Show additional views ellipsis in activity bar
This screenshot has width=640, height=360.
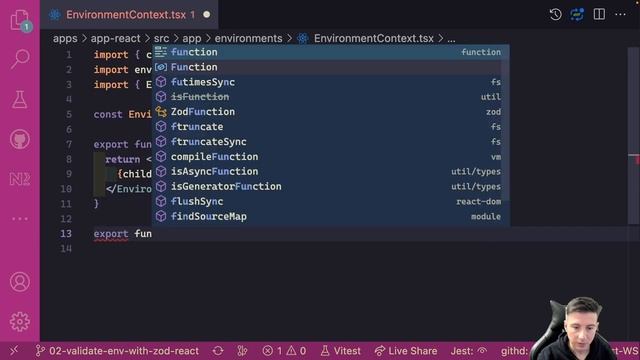20,219
